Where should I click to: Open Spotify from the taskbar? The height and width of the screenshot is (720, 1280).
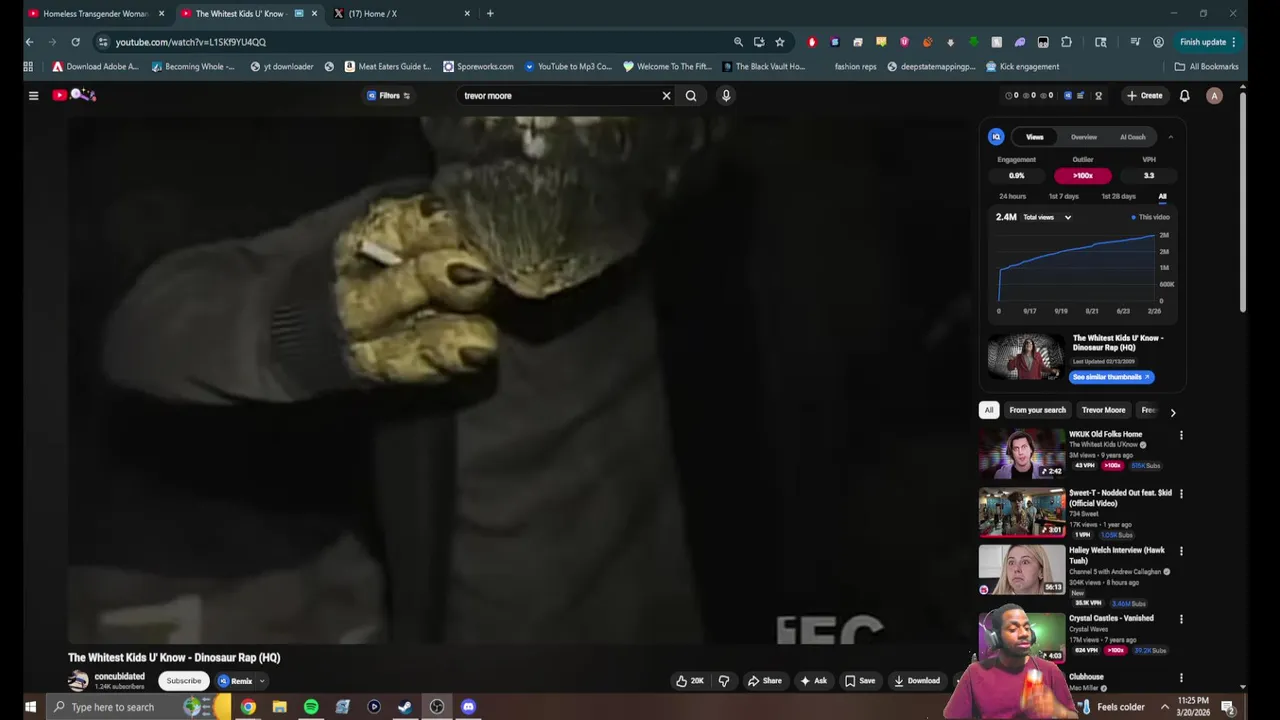pos(311,707)
